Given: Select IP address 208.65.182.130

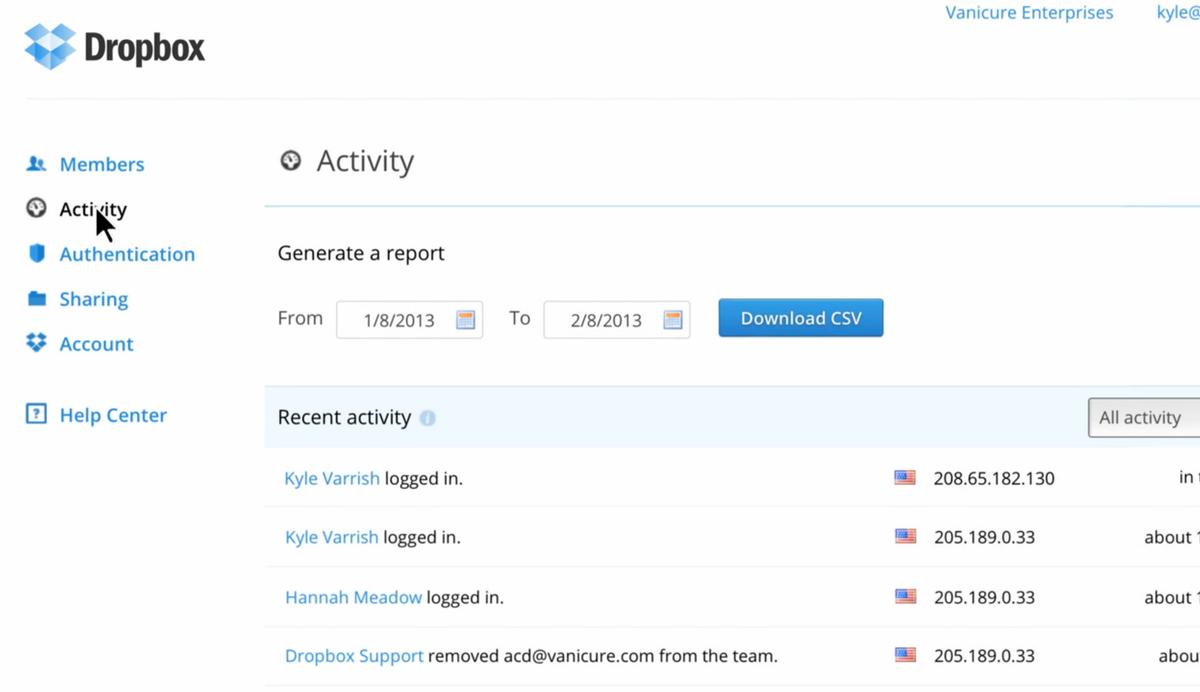Looking at the screenshot, I should click(994, 478).
